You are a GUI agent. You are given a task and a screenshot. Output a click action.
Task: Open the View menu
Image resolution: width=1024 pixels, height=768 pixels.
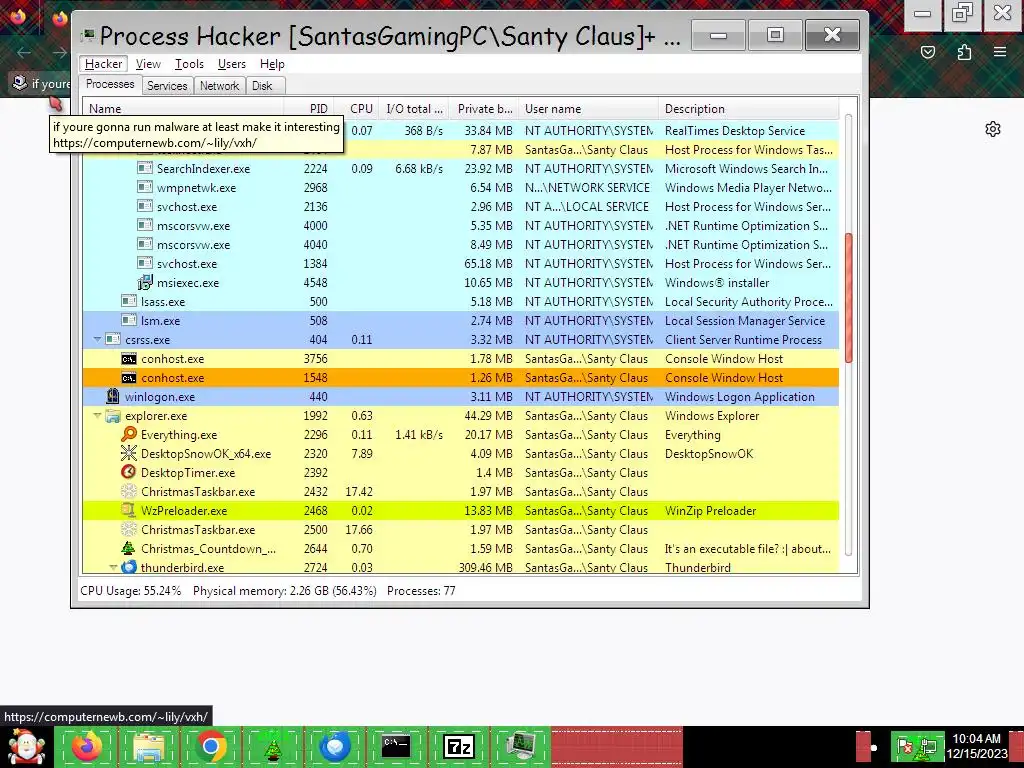[x=148, y=64]
